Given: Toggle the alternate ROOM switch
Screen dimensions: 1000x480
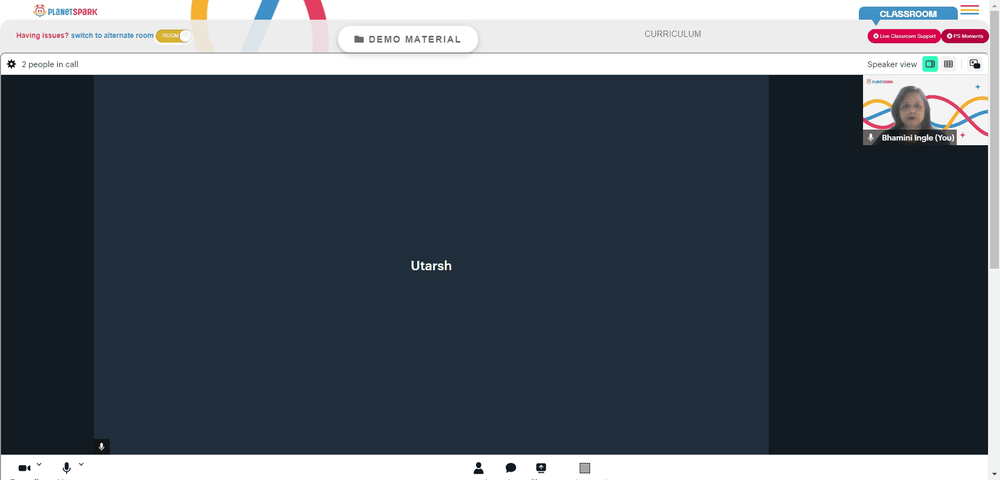Looking at the screenshot, I should pyautogui.click(x=173, y=36).
